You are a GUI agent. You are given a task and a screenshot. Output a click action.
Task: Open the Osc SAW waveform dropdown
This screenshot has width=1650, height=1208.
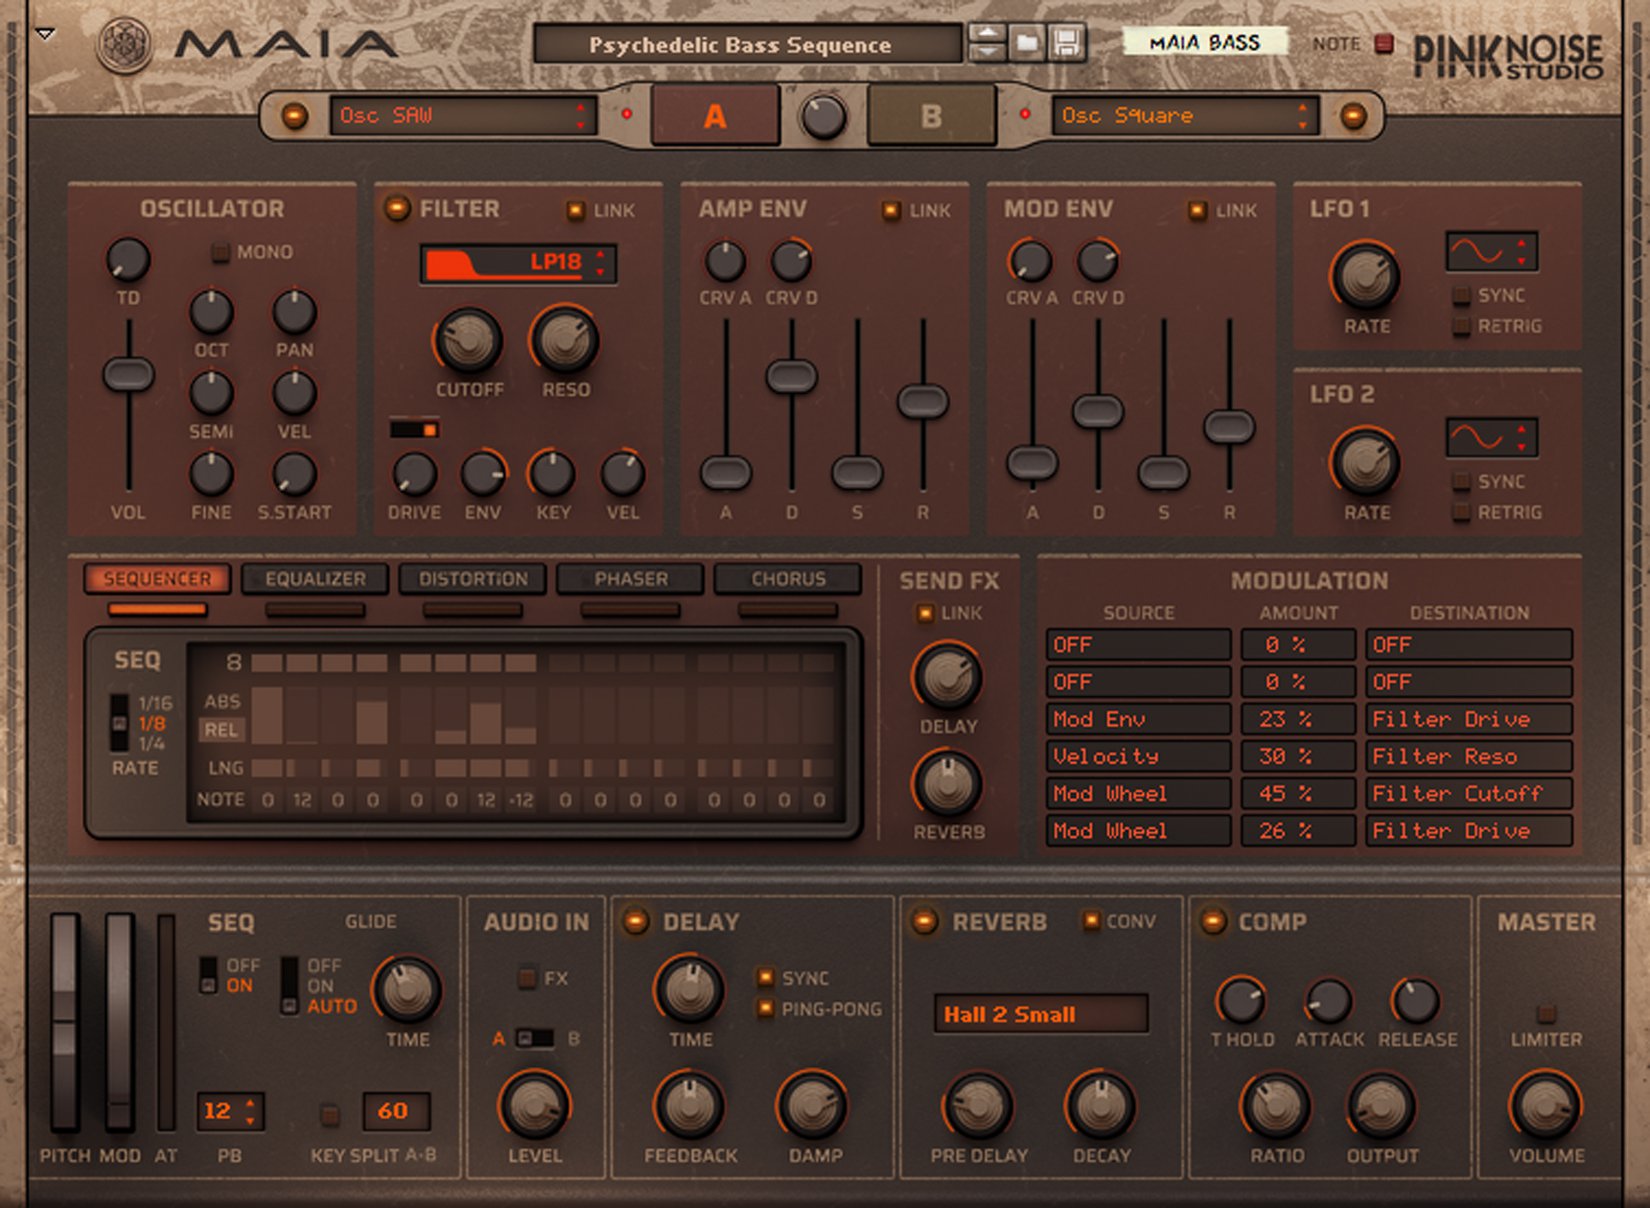click(x=463, y=116)
